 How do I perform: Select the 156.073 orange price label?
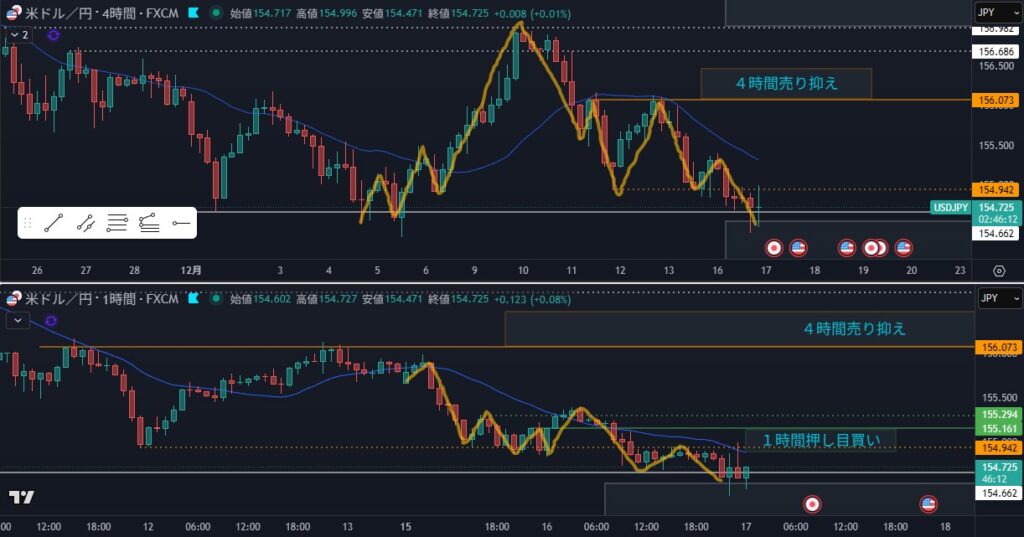pos(997,100)
